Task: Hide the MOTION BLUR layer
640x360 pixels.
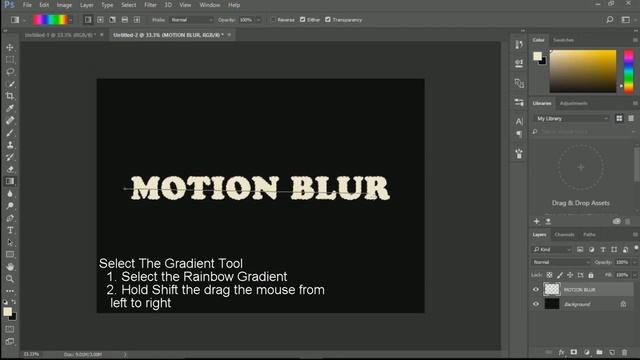Action: (x=536, y=289)
